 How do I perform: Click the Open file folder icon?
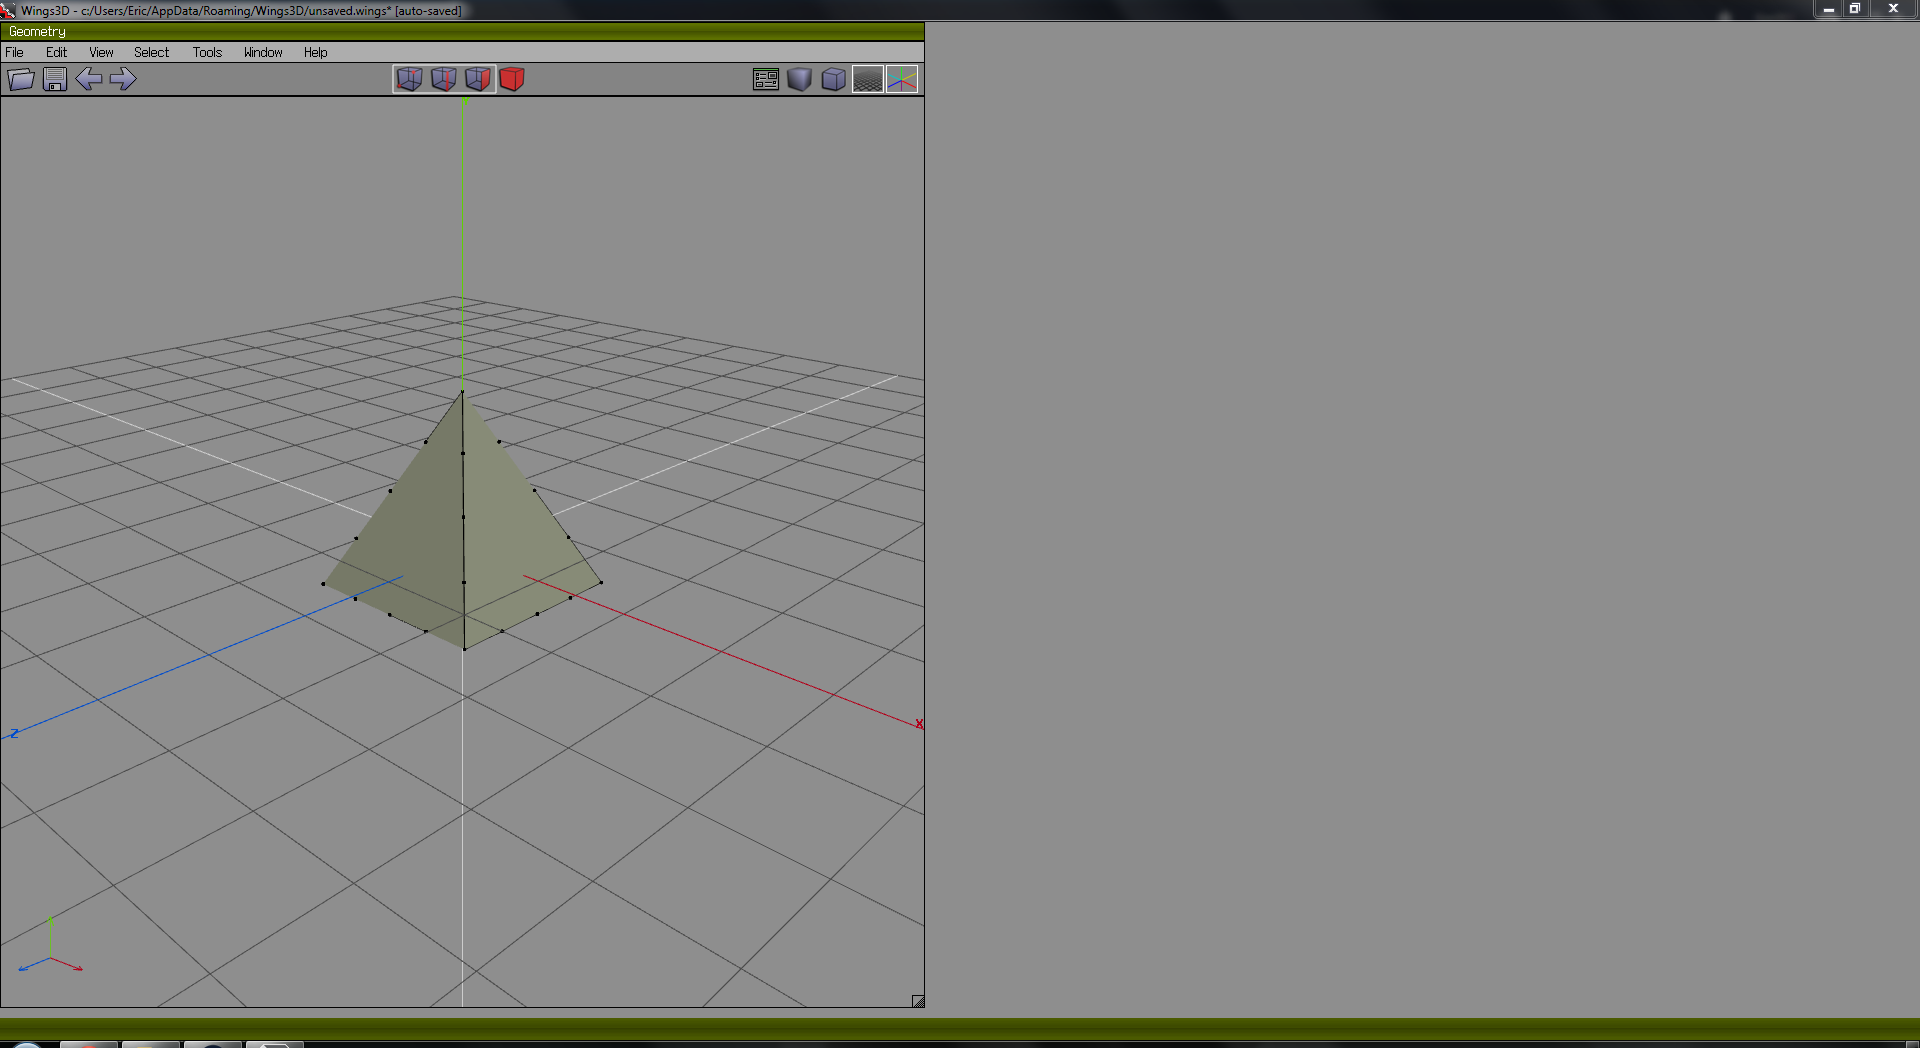tap(21, 79)
